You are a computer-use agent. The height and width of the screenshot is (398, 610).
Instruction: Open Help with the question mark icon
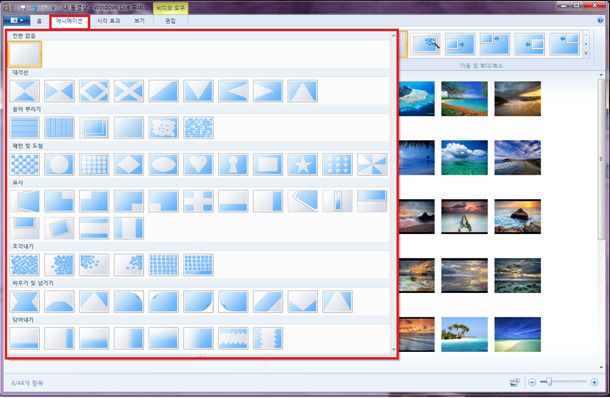(x=600, y=20)
